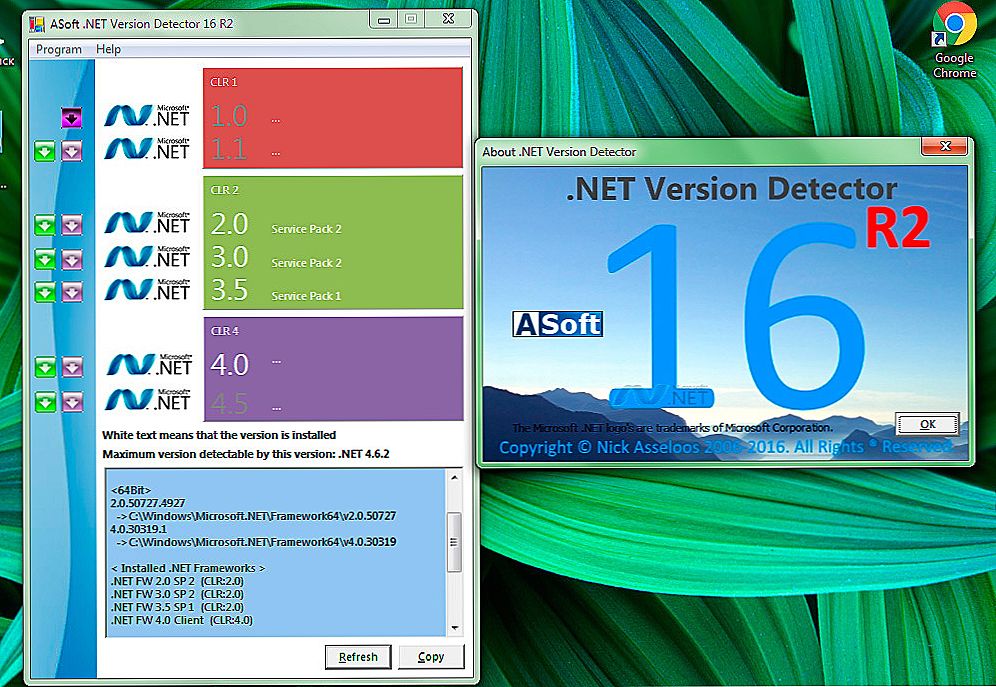Click the green download arrow for .NET 2.0
996x687 pixels.
[x=44, y=225]
